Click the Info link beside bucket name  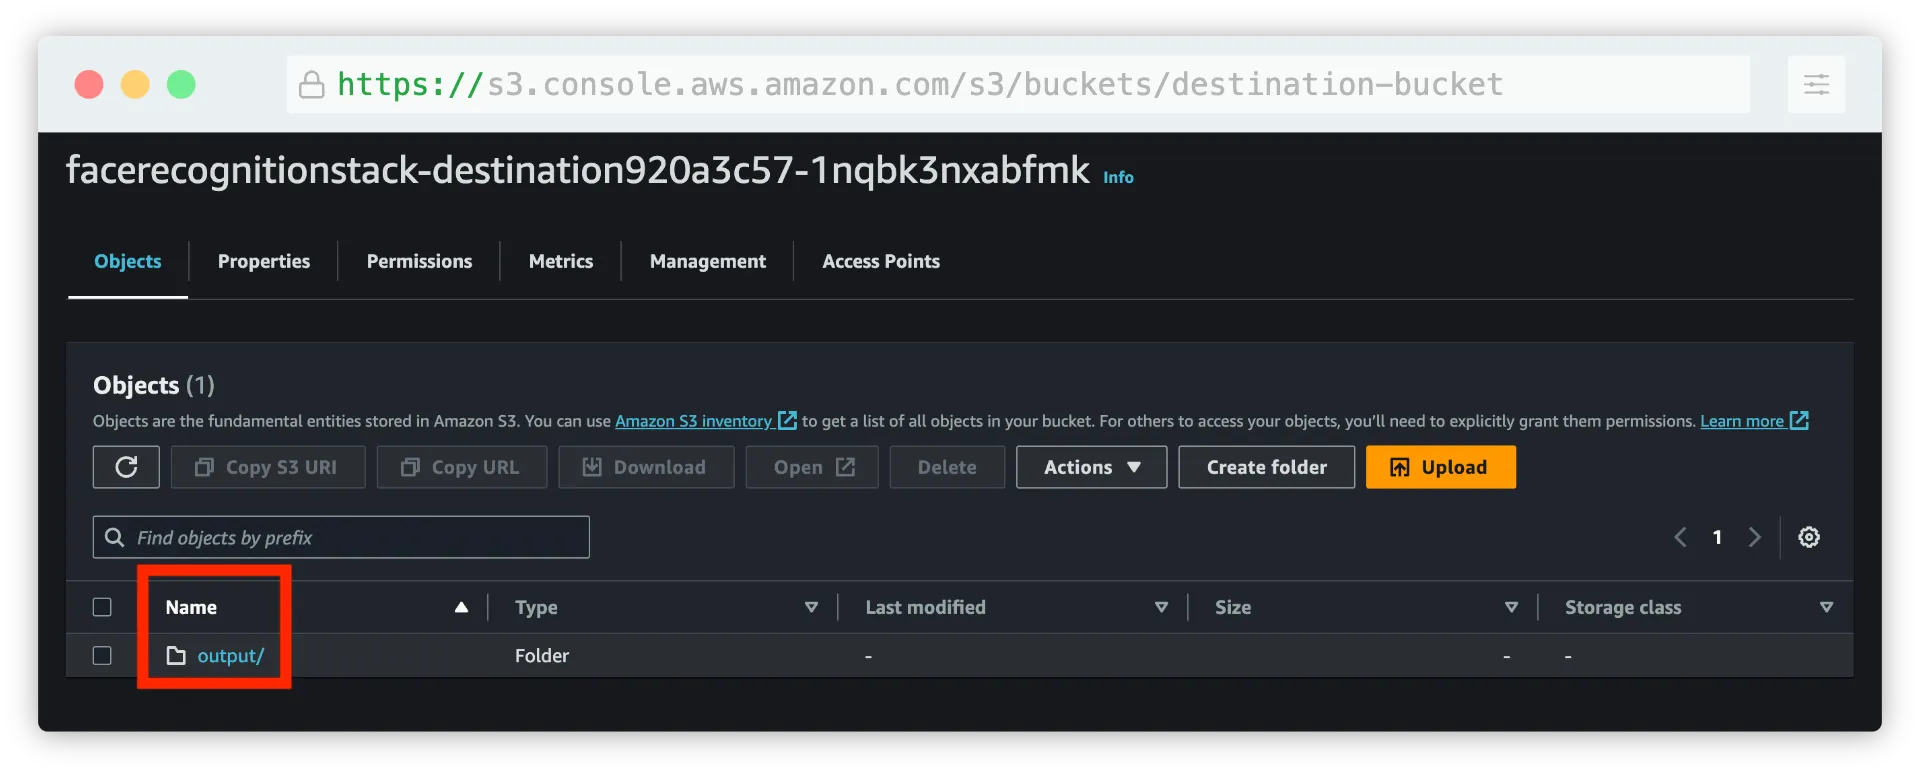[1118, 177]
